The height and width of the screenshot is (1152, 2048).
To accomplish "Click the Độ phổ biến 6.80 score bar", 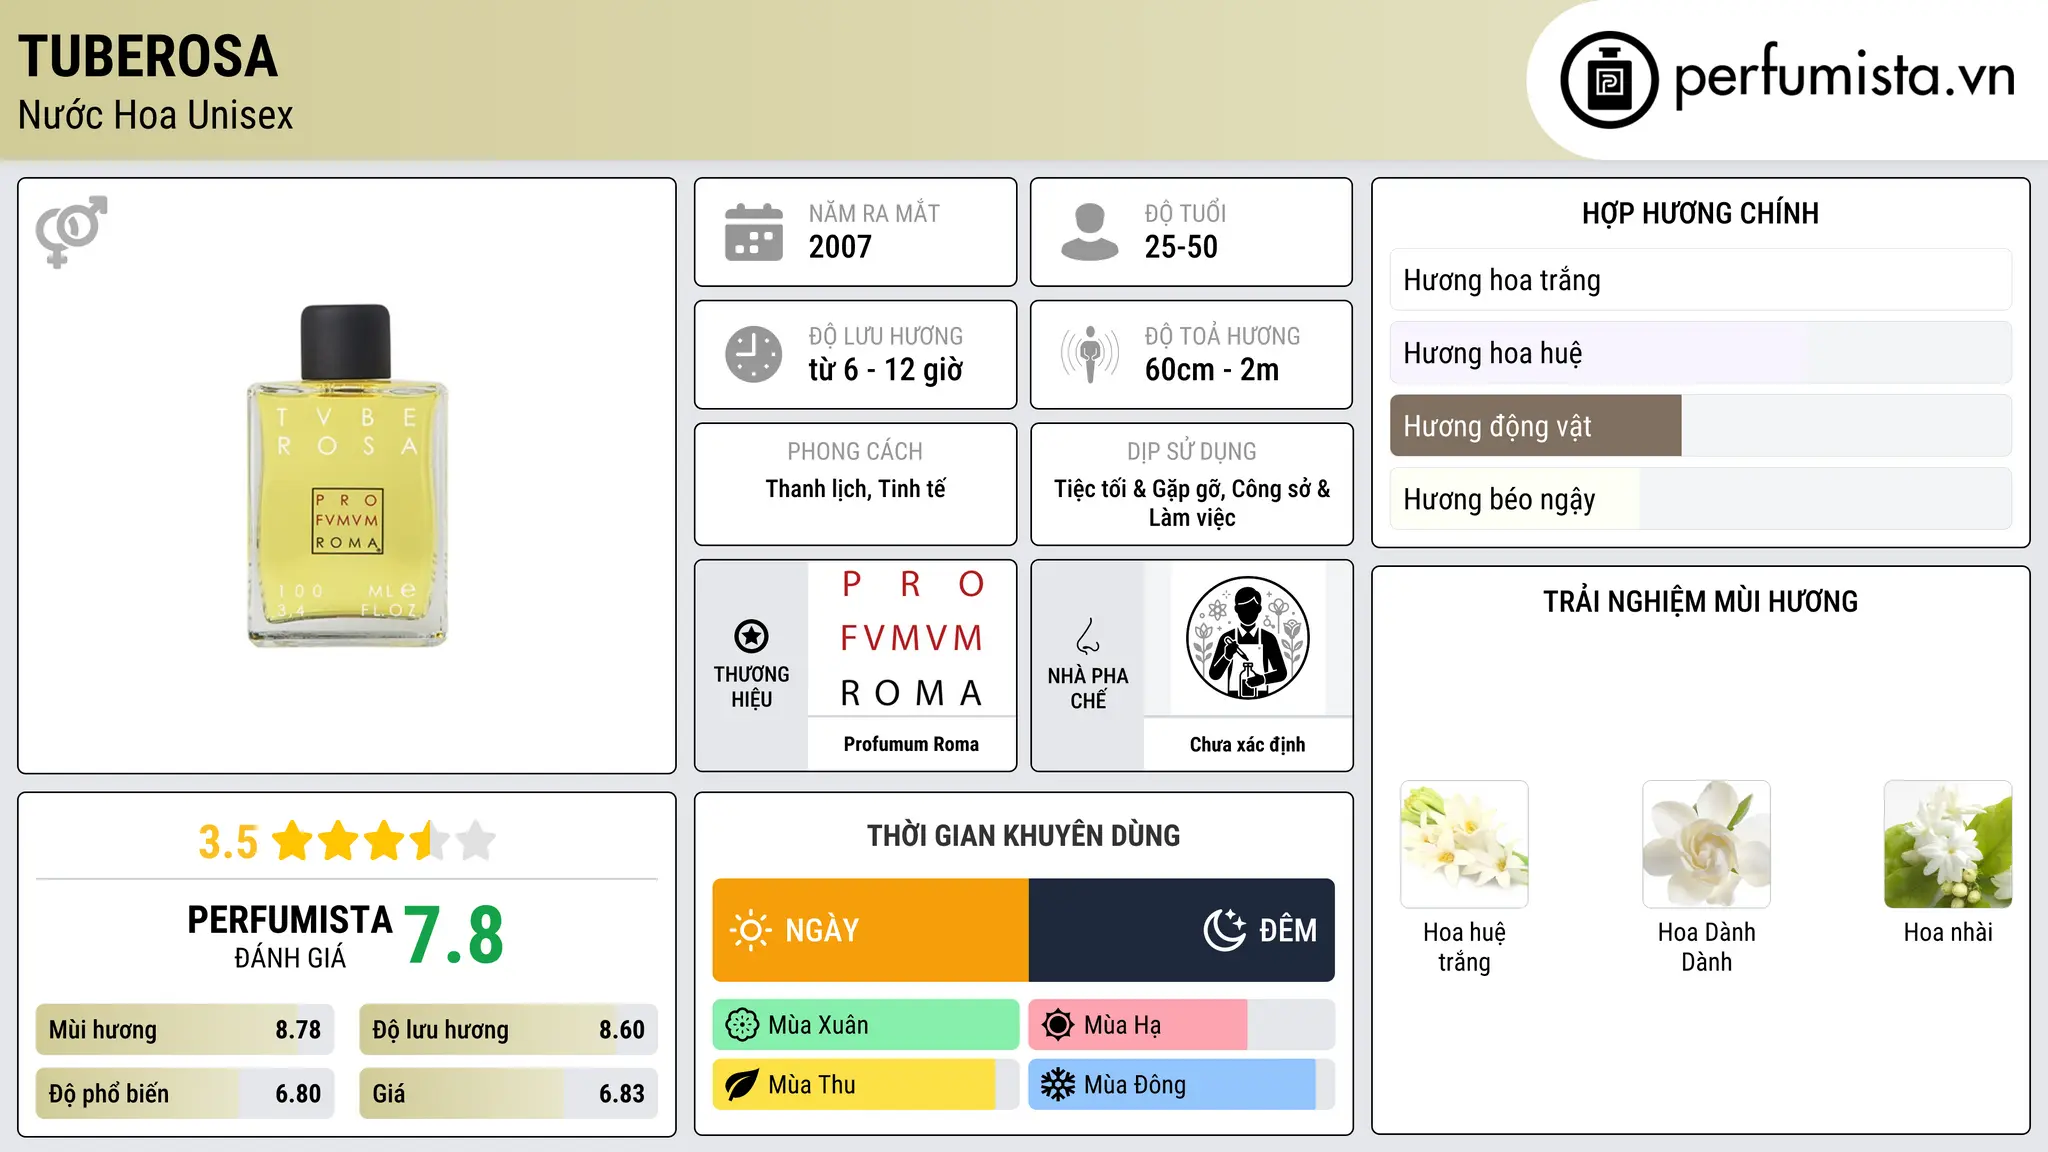I will pos(185,1094).
